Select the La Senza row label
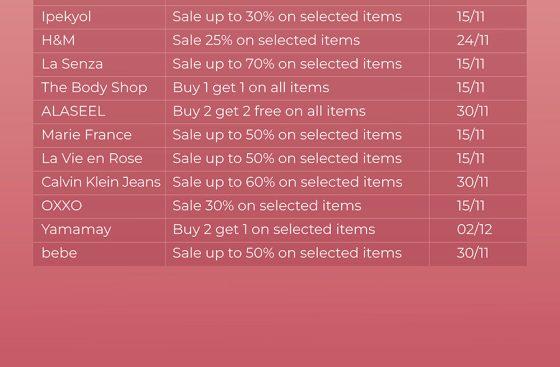 click(72, 64)
